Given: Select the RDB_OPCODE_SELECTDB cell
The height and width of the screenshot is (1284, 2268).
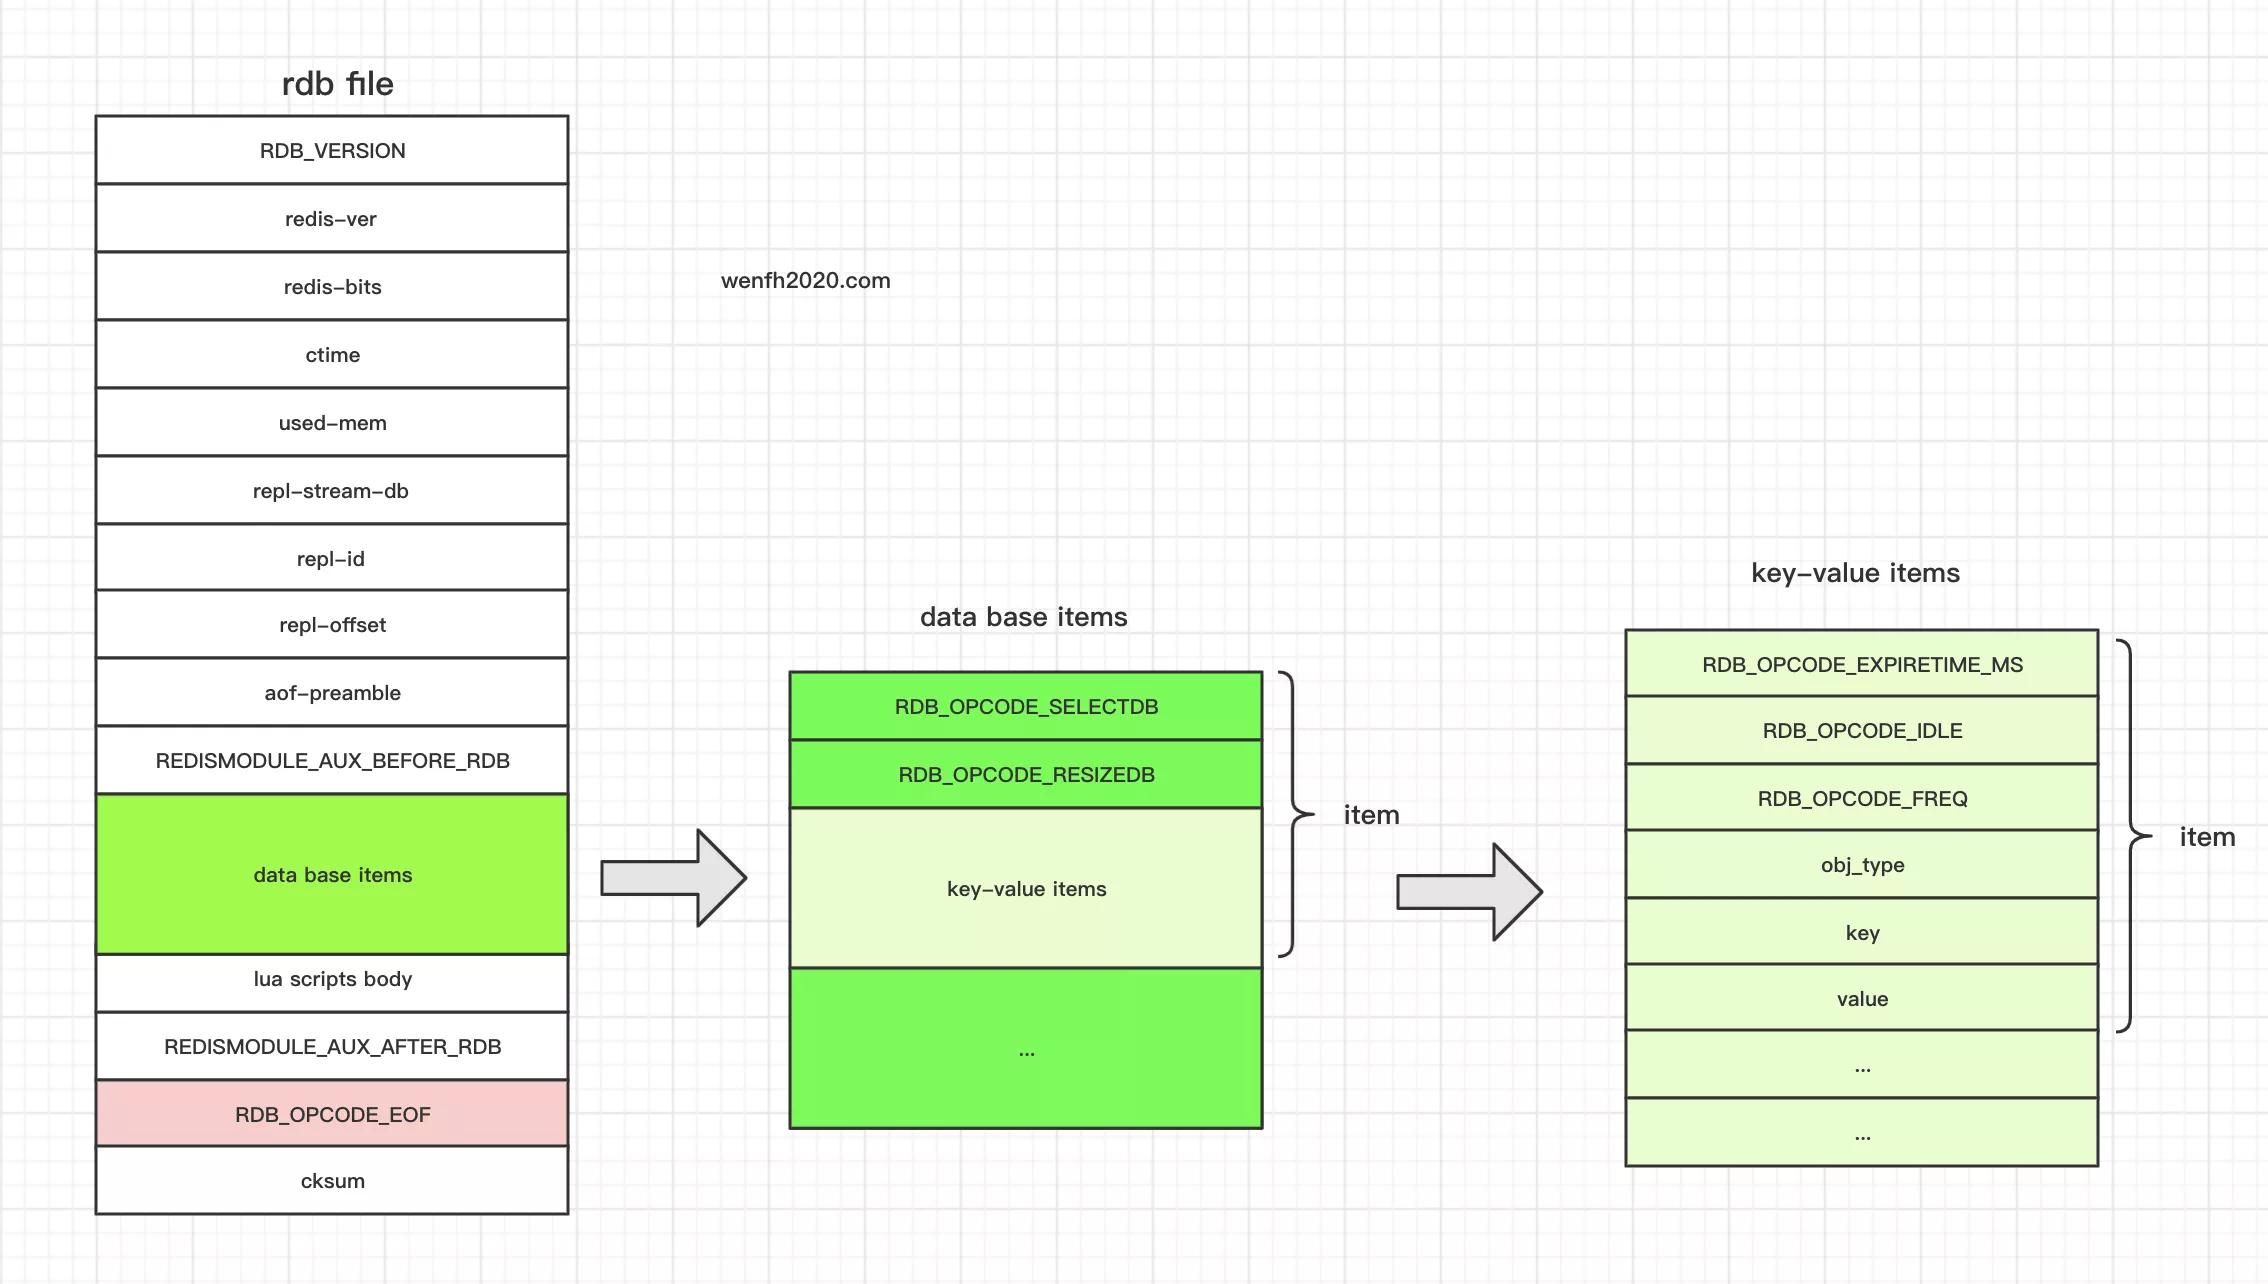Looking at the screenshot, I should (x=1026, y=707).
